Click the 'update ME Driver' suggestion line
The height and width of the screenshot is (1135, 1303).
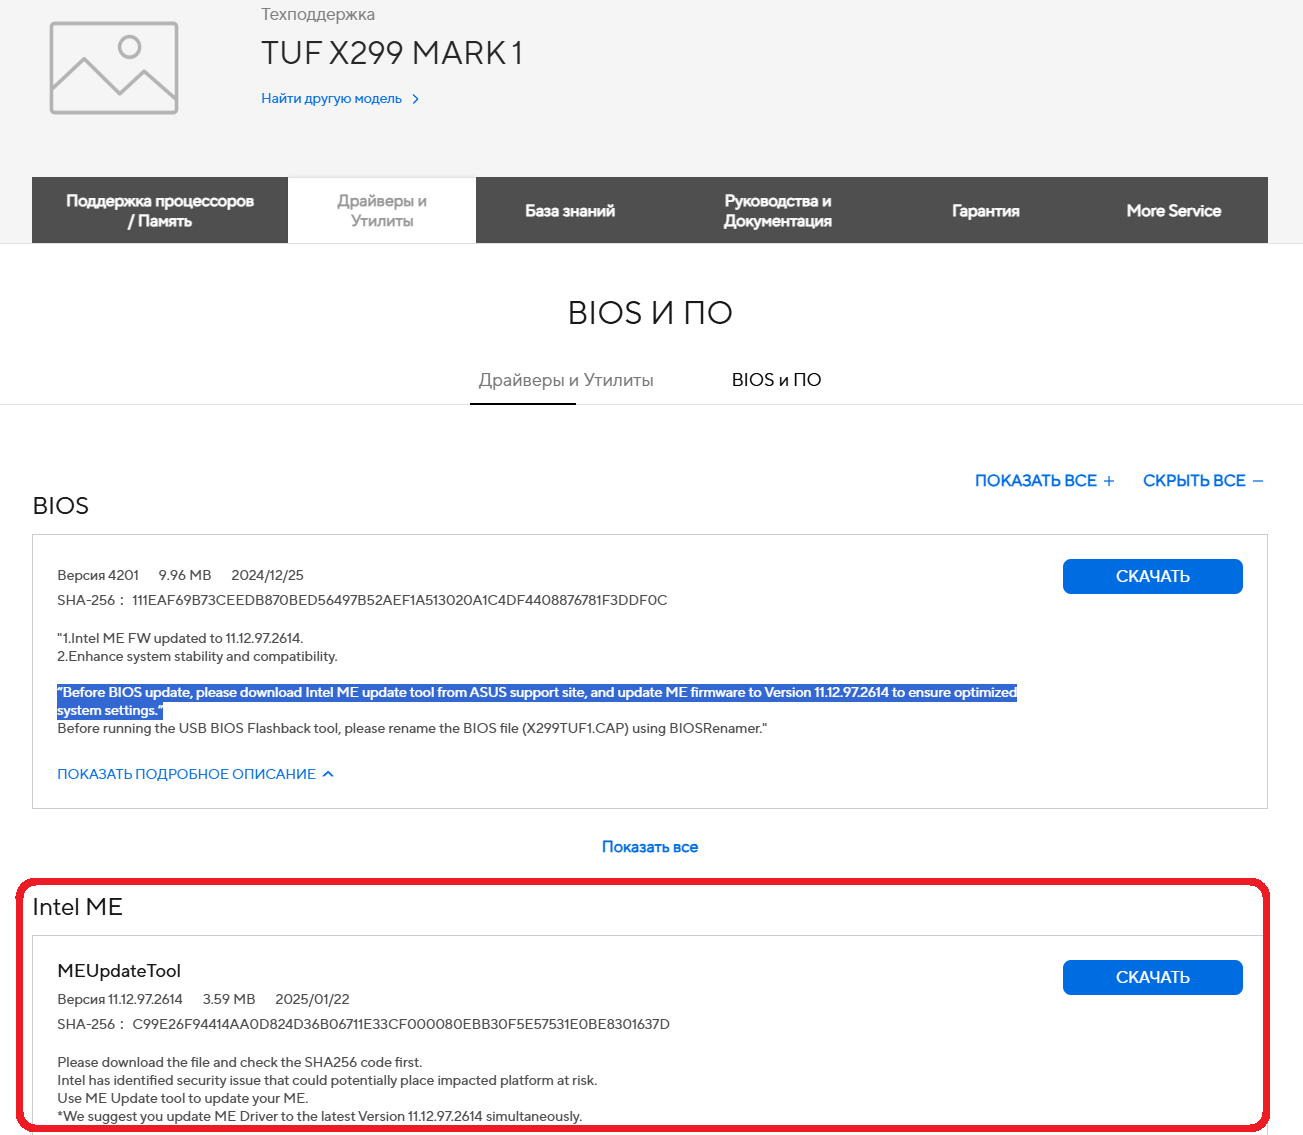pyautogui.click(x=320, y=1116)
